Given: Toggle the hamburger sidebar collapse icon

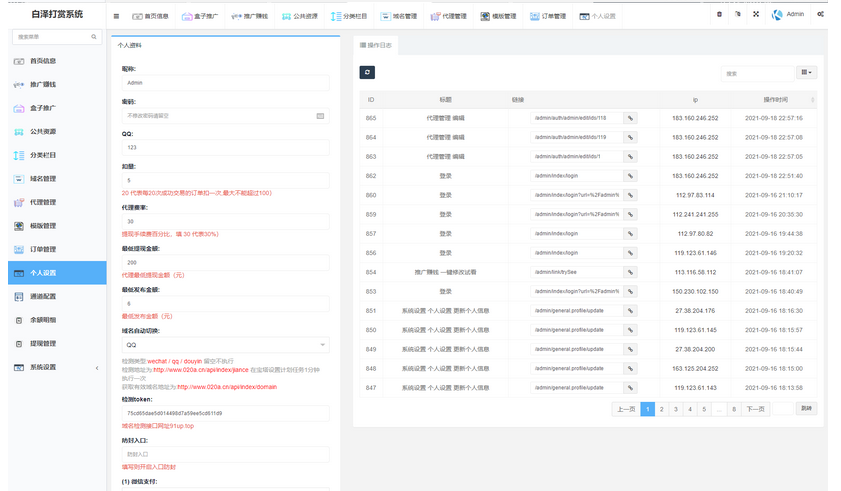Looking at the screenshot, I should click(x=116, y=16).
